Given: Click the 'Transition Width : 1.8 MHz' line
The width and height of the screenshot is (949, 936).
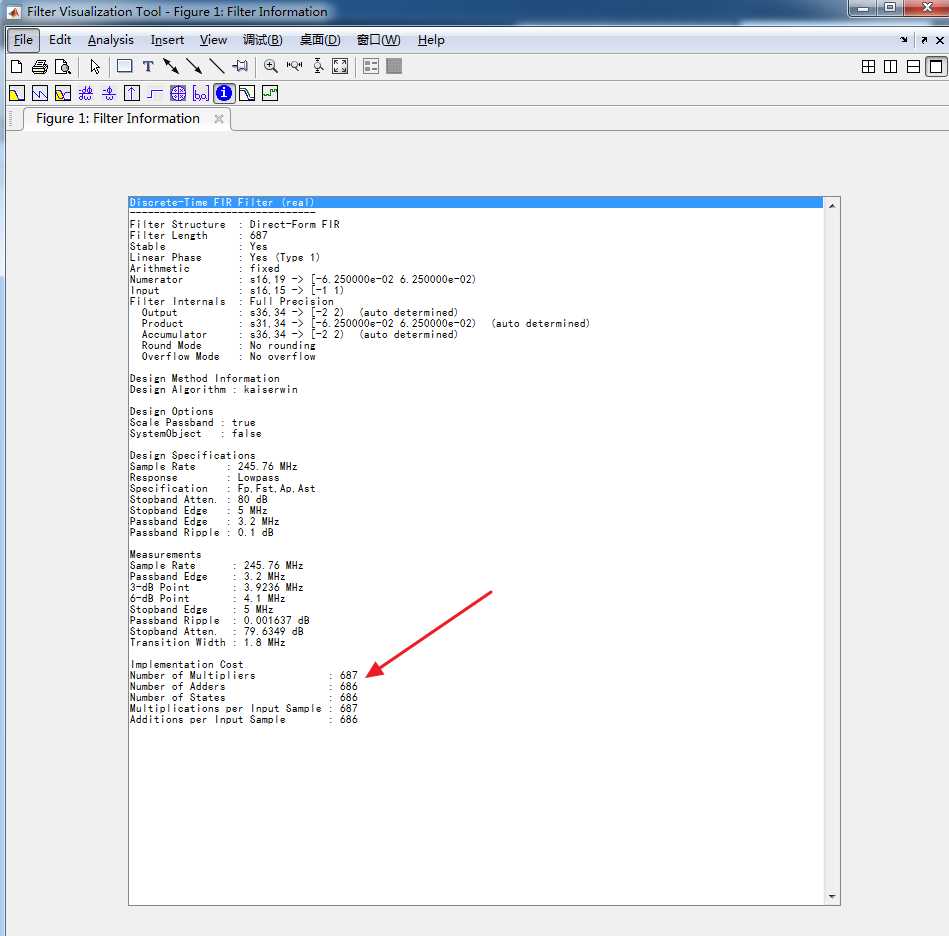Looking at the screenshot, I should point(208,643).
